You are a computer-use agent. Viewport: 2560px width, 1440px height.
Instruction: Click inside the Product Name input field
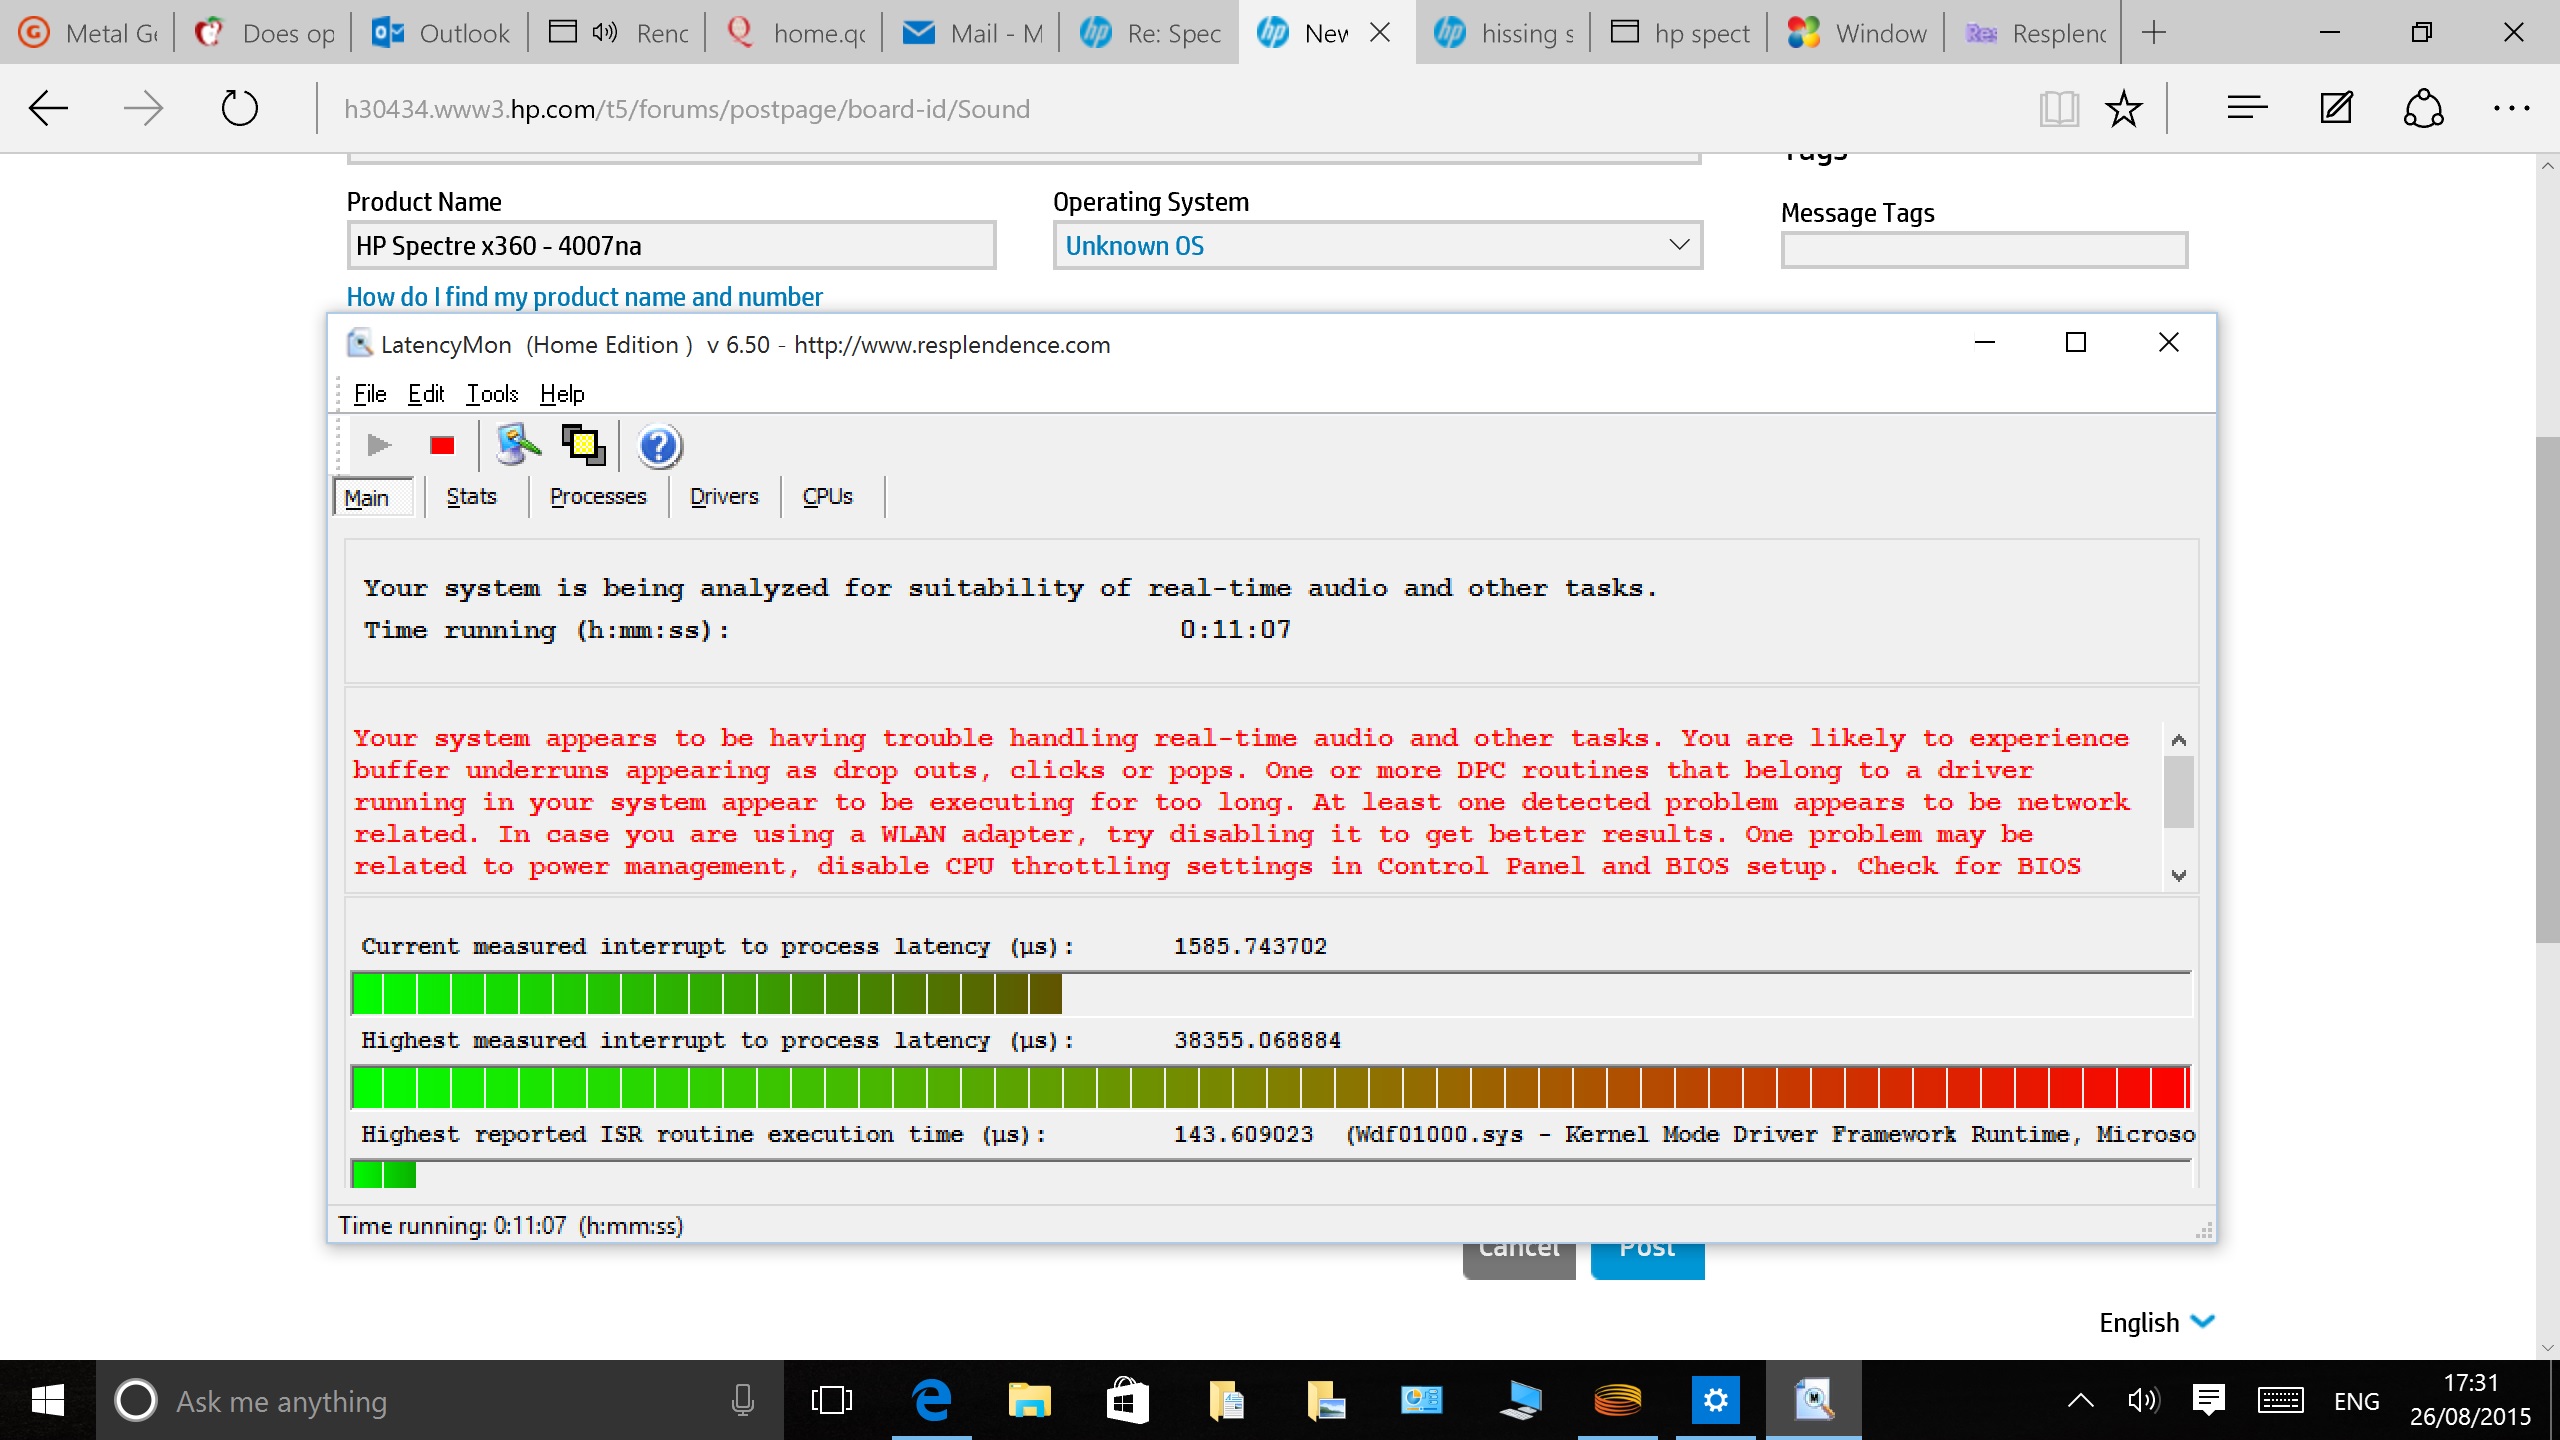[x=670, y=245]
